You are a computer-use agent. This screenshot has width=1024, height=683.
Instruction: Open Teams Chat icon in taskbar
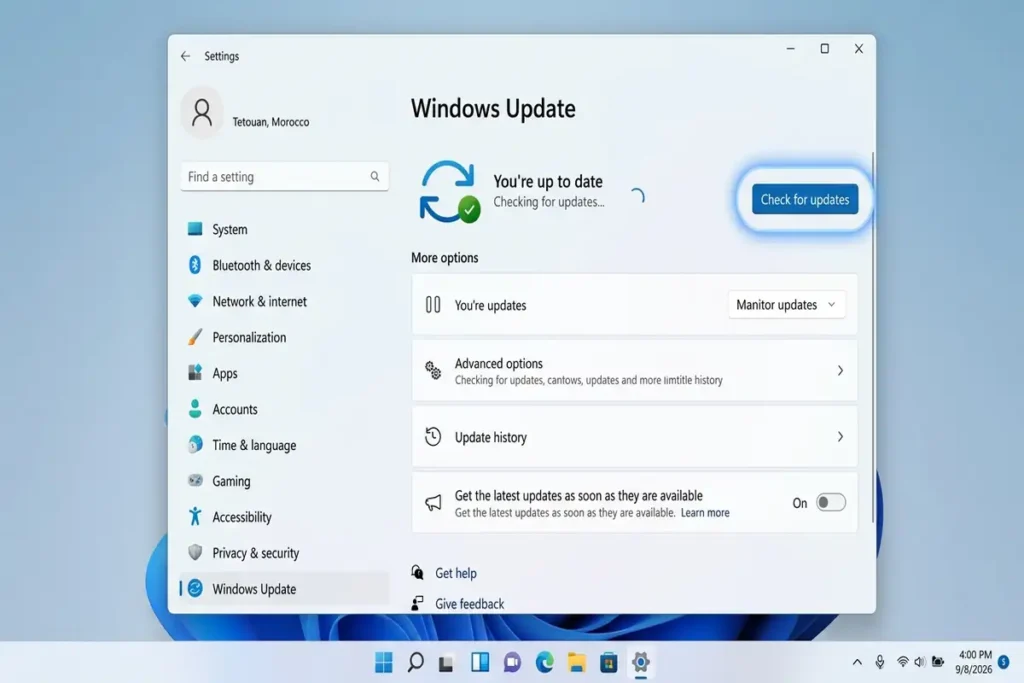click(x=512, y=662)
